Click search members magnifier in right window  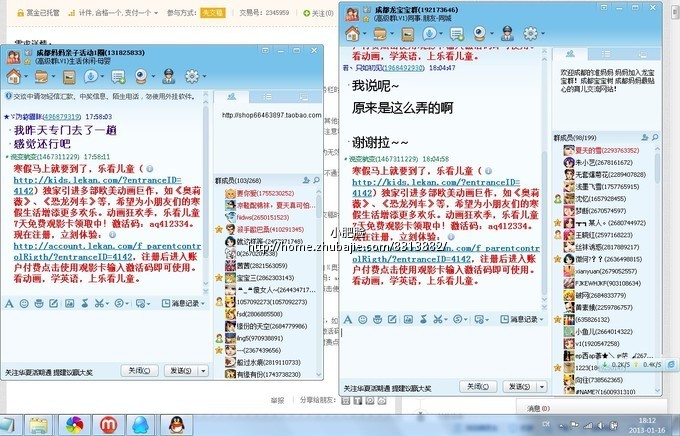tap(655, 137)
